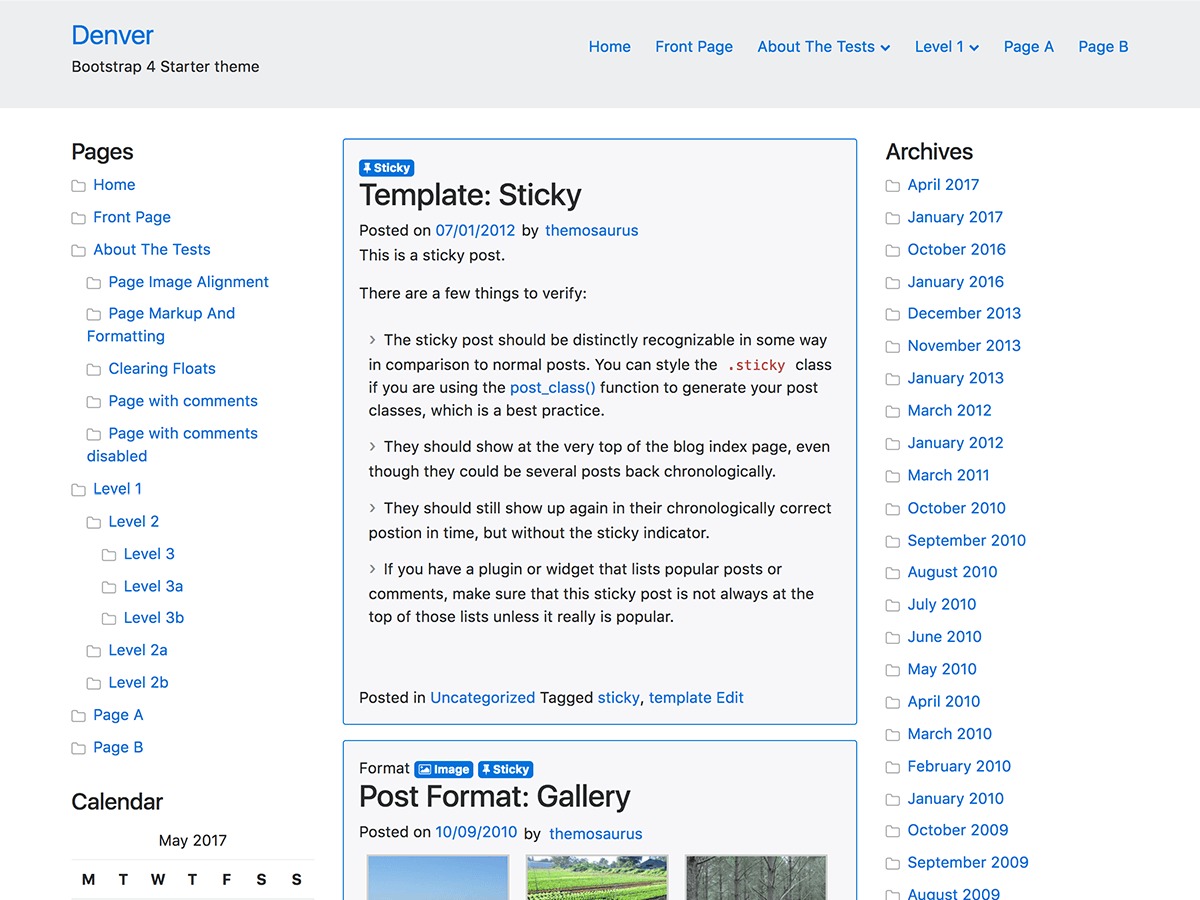Visit the Uncategorized category link

[483, 698]
